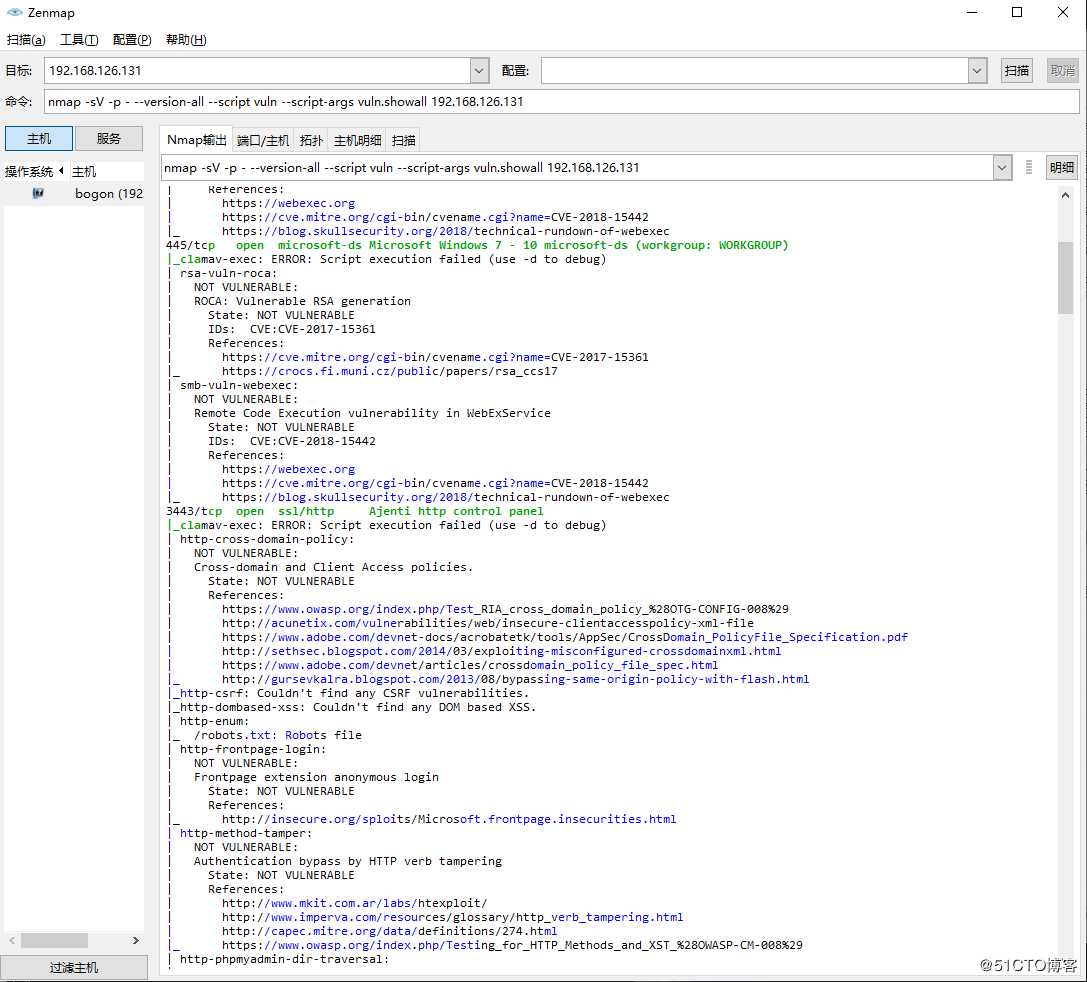1087x982 pixels.
Task: Click the host OS icon beside bogon
Action: click(x=39, y=193)
